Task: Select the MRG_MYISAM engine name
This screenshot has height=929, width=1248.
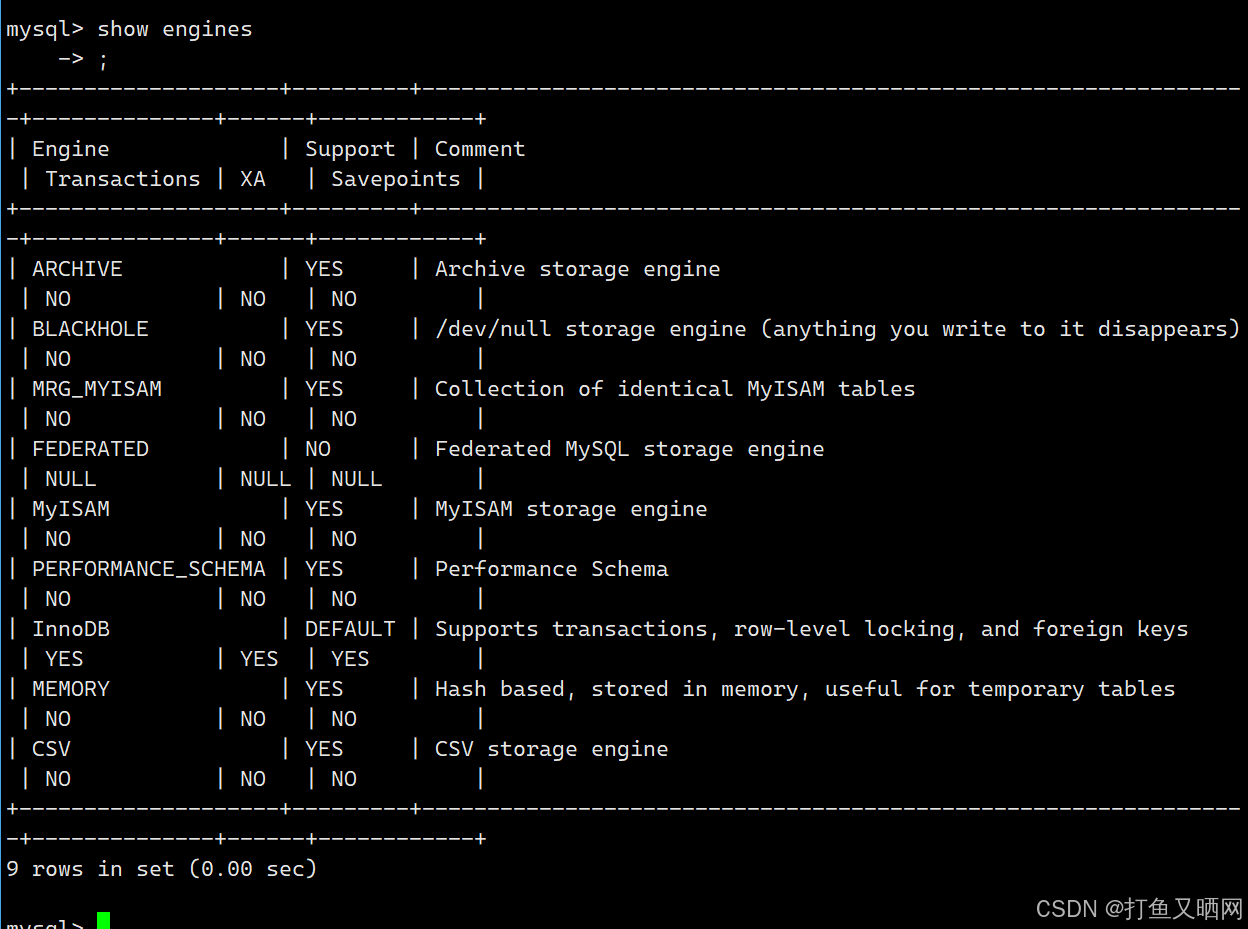Action: pyautogui.click(x=97, y=389)
